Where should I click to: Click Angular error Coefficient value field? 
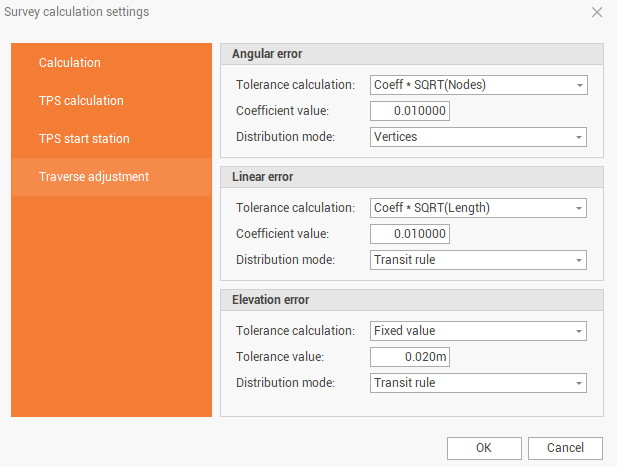410,111
